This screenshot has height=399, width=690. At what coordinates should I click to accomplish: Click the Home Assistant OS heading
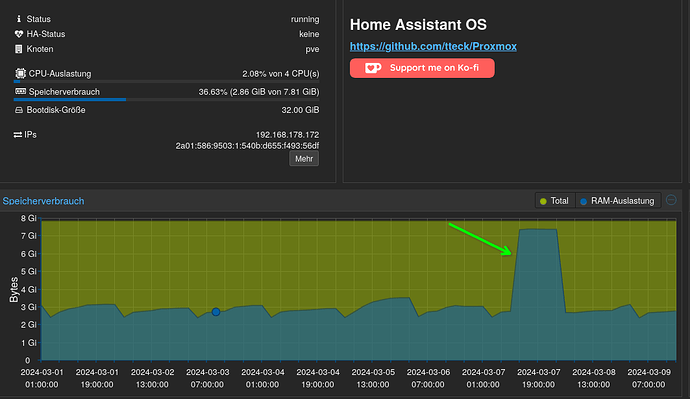(418, 25)
